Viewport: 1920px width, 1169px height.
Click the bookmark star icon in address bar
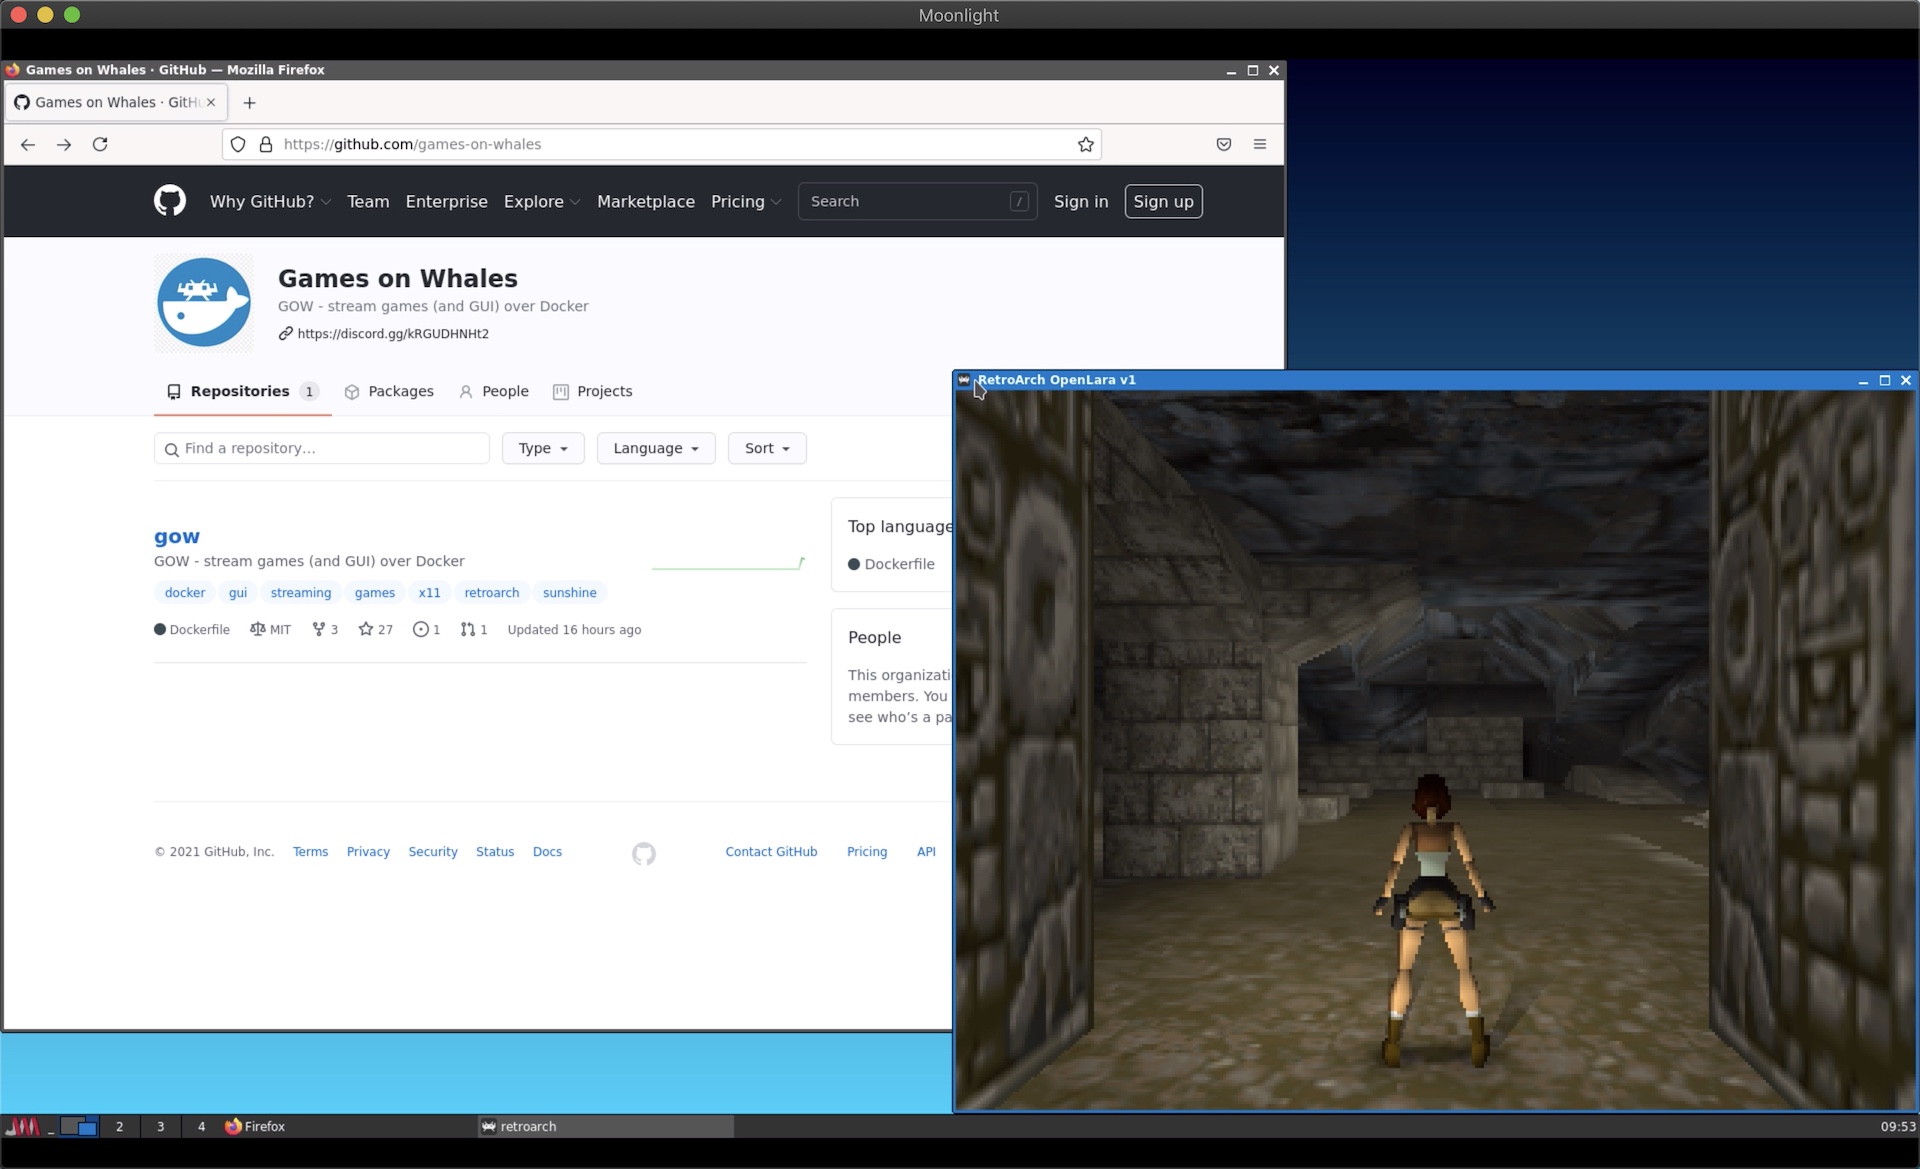pyautogui.click(x=1085, y=144)
